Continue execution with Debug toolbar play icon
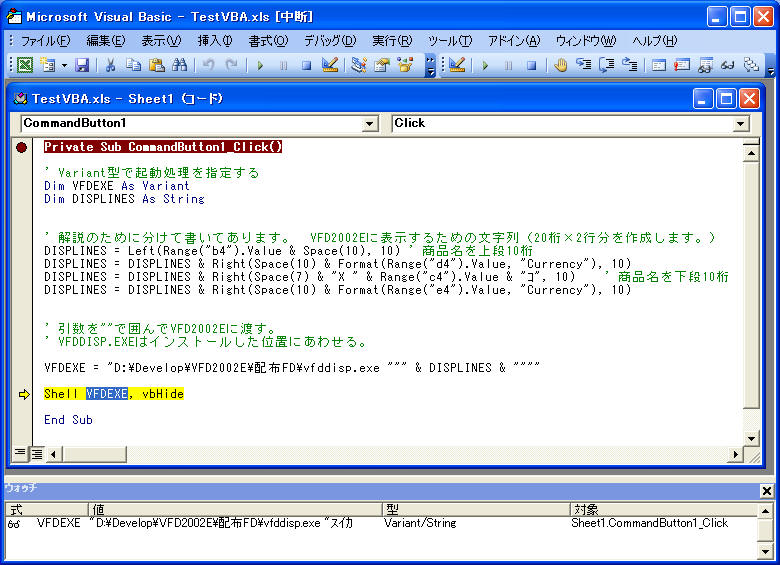This screenshot has width=780, height=565. pos(485,65)
